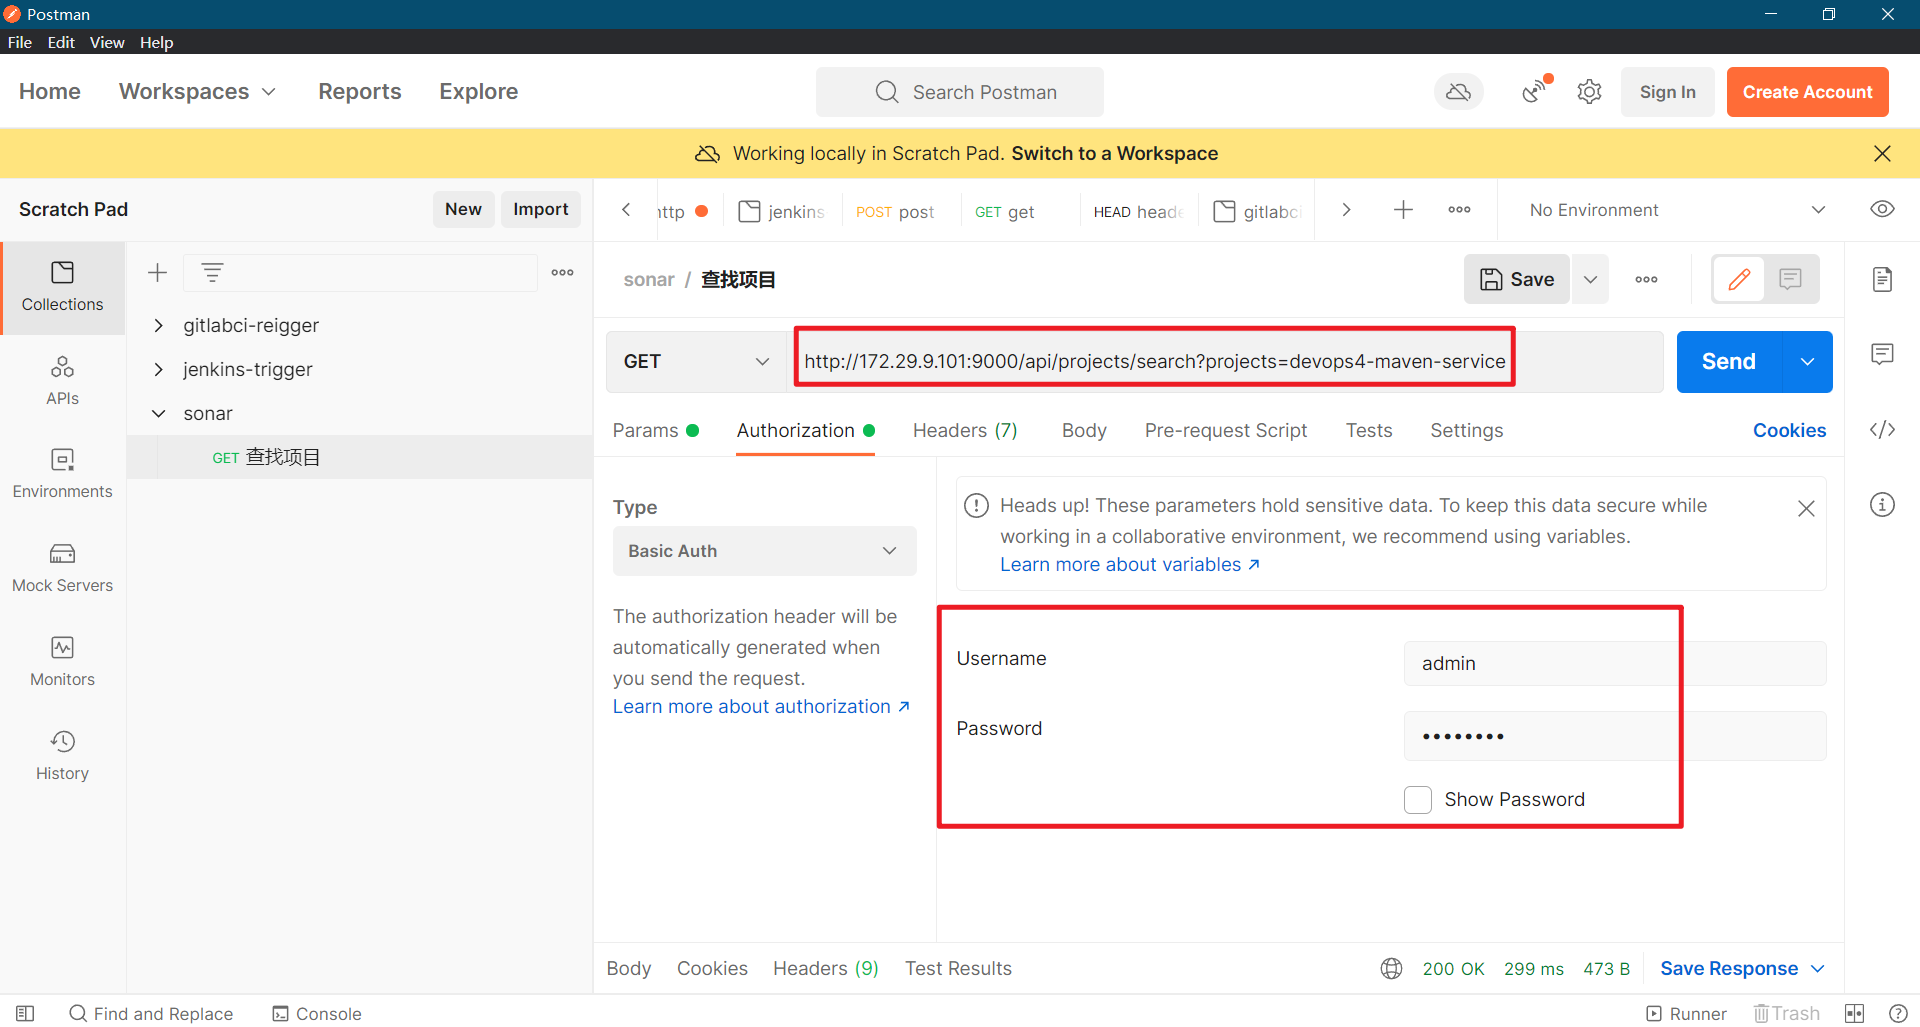1920x1027 pixels.
Task: Open the Send button dropdown arrow
Action: tap(1807, 361)
